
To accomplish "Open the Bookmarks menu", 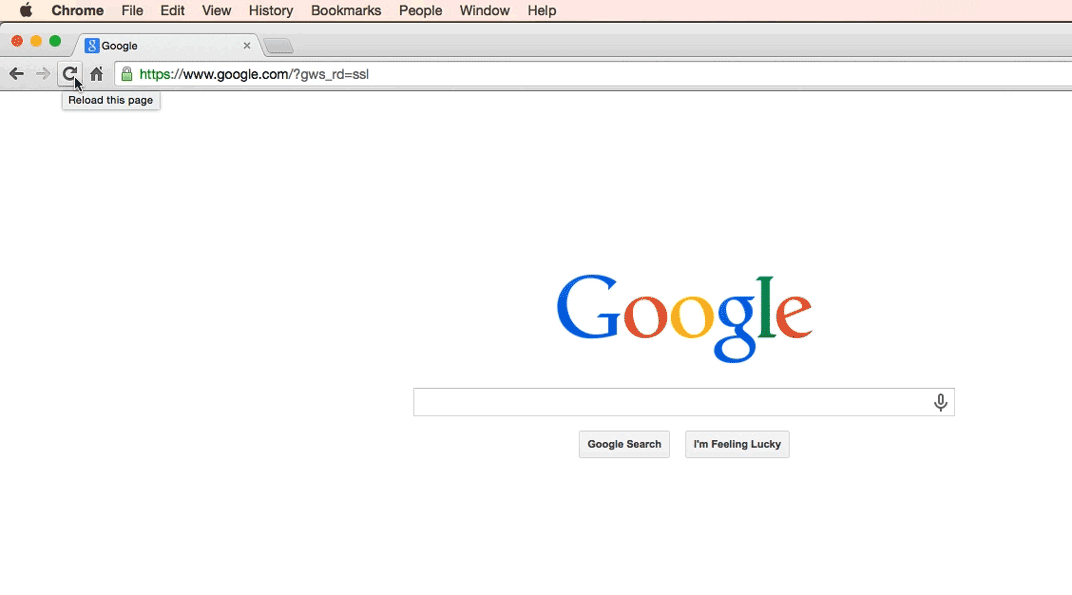I will [346, 10].
